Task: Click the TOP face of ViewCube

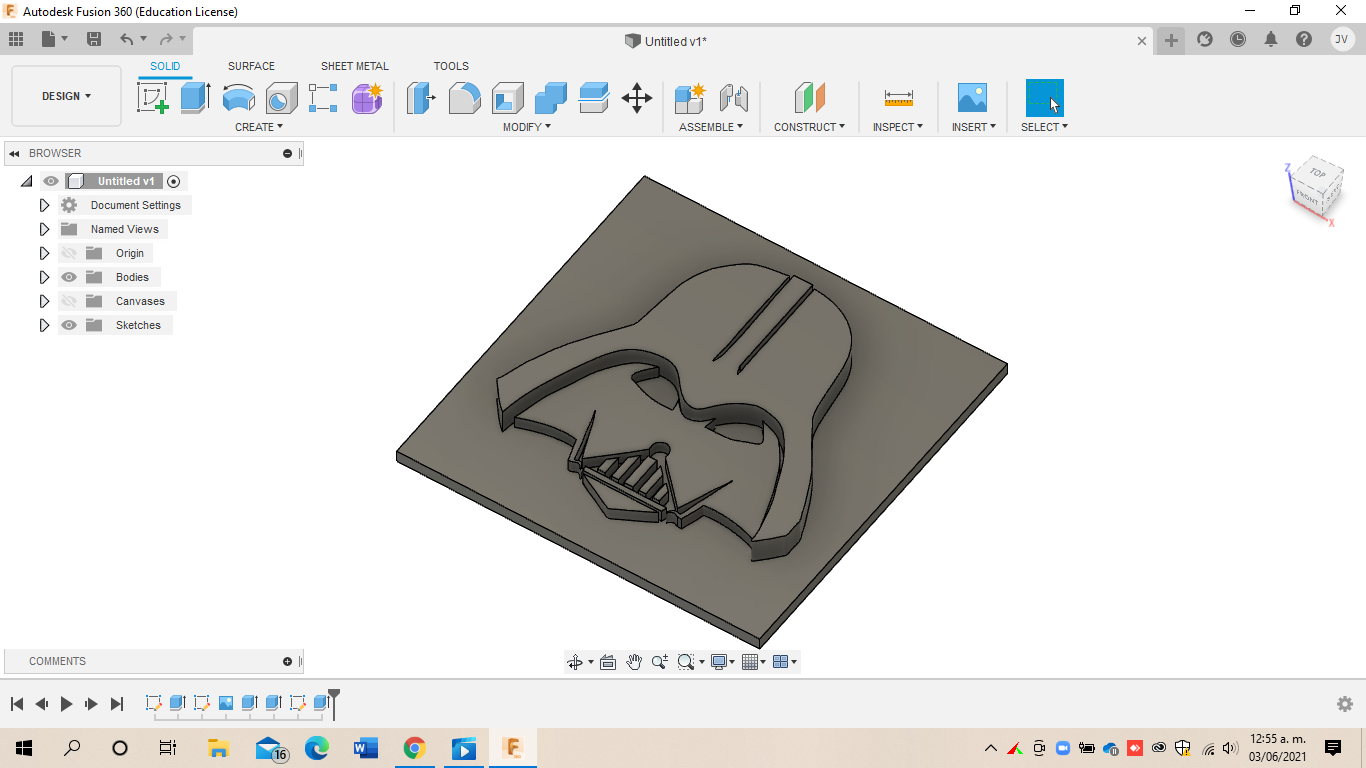Action: pyautogui.click(x=1318, y=173)
